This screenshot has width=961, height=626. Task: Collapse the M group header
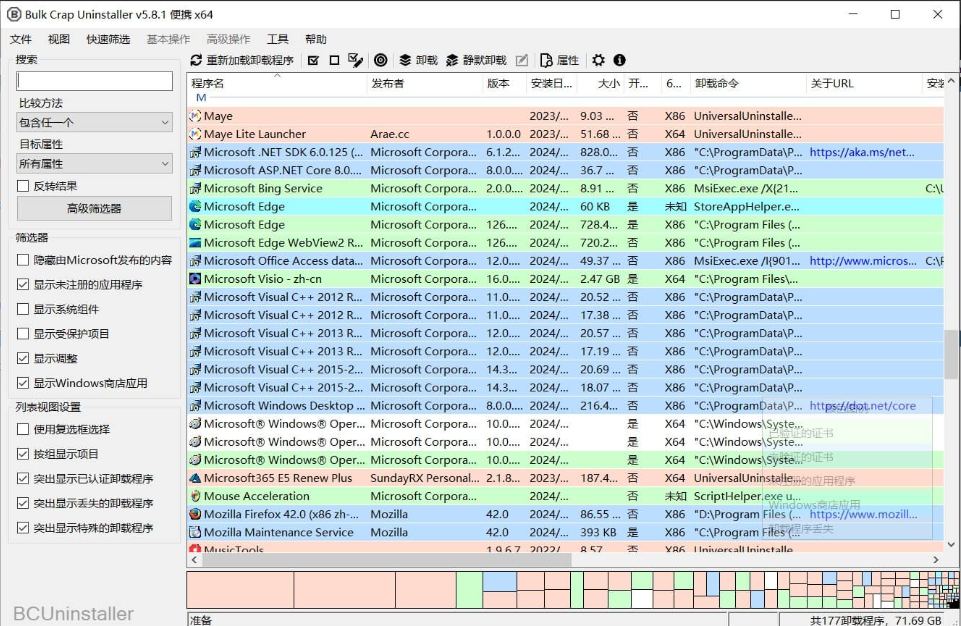pos(201,98)
